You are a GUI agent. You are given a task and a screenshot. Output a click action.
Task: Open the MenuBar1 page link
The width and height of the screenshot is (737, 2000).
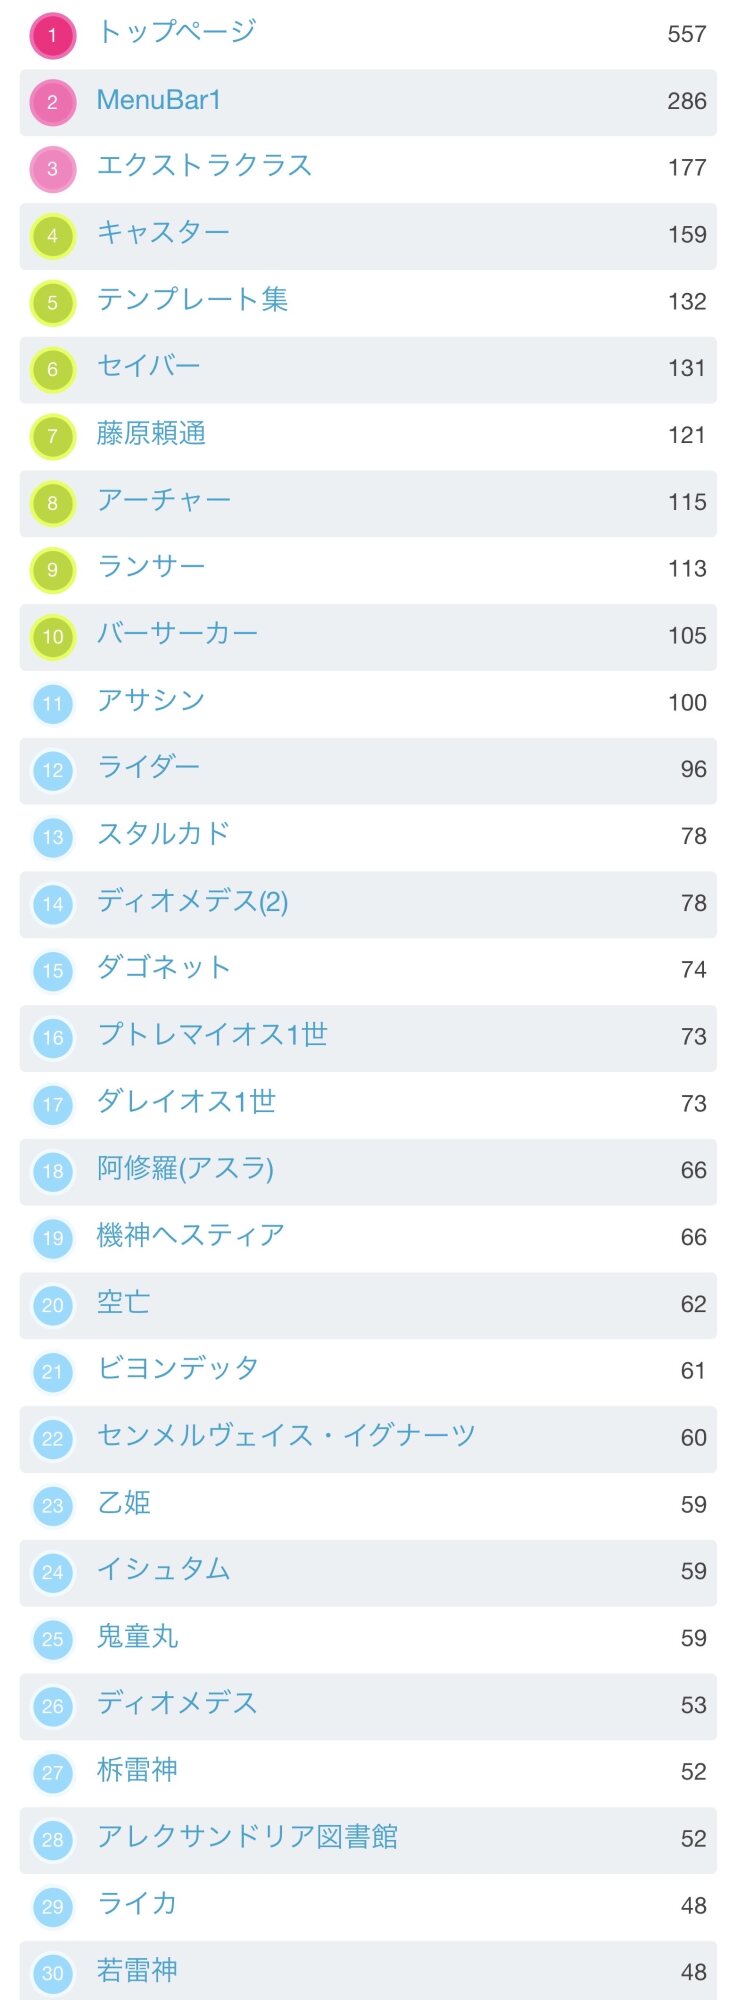(158, 100)
